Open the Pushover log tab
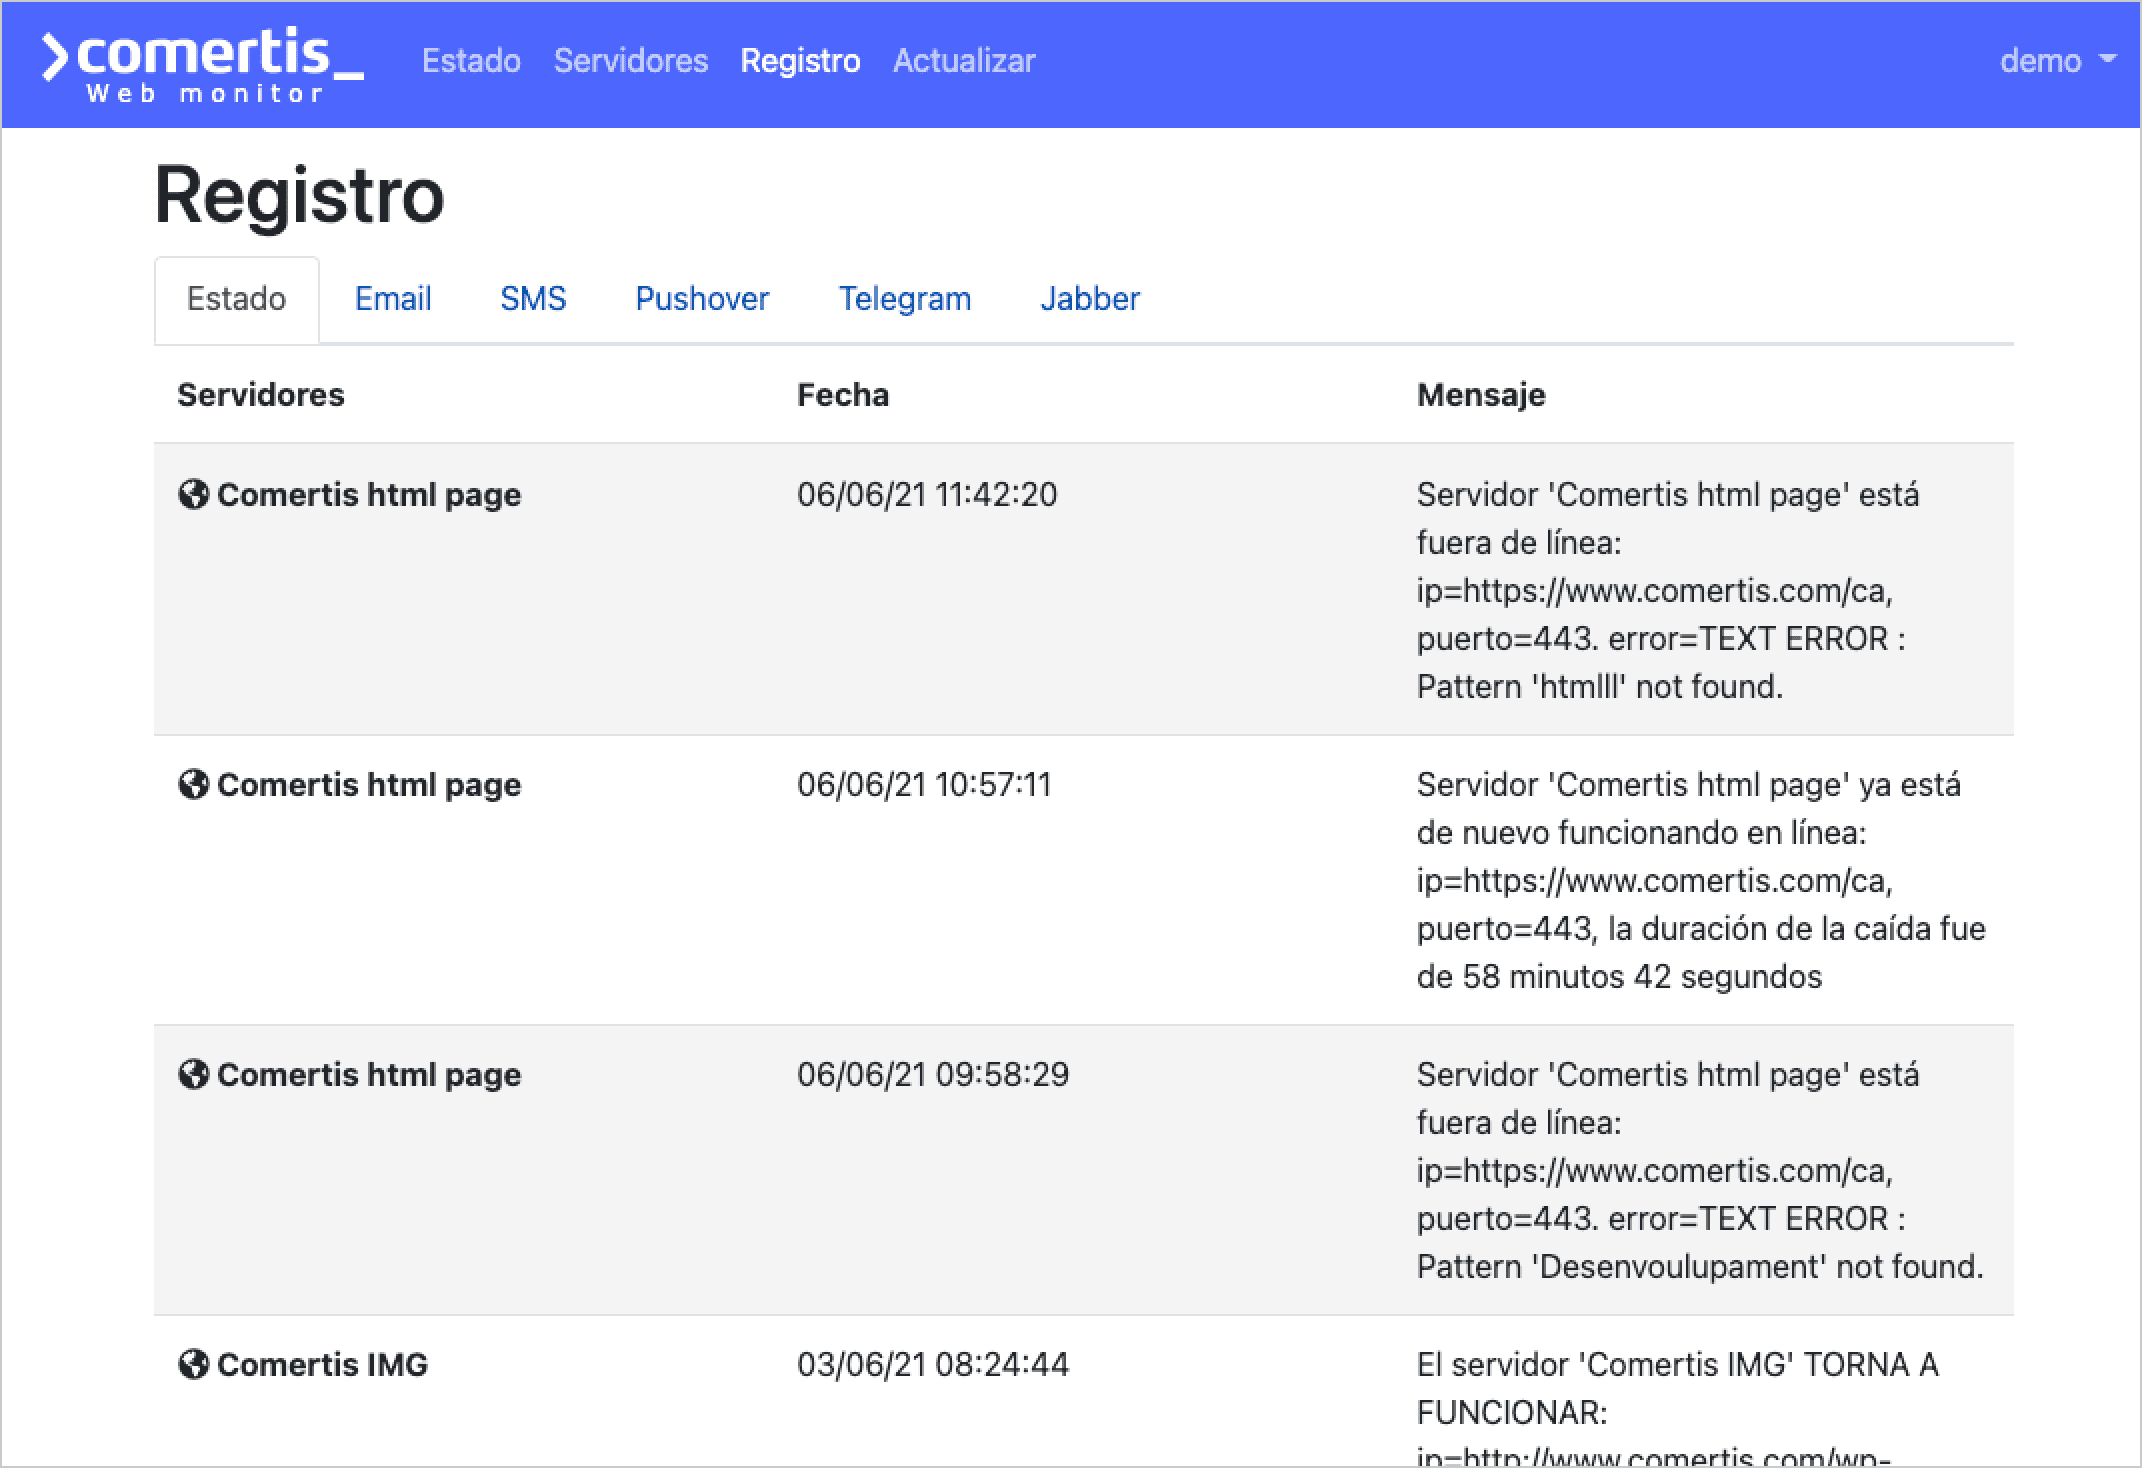The width and height of the screenshot is (2142, 1468). pos(702,299)
